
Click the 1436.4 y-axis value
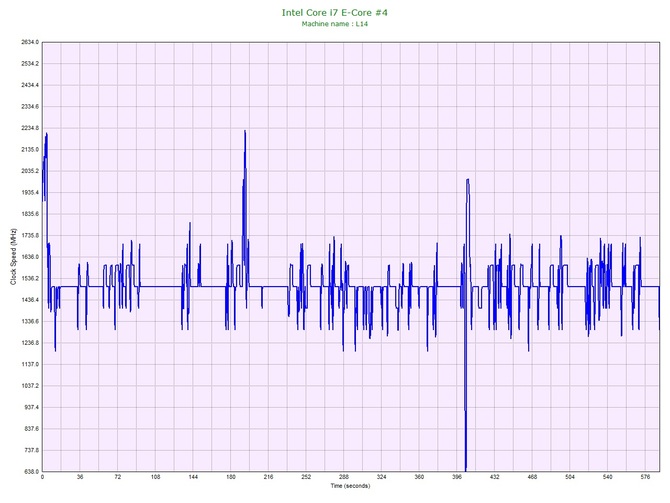click(x=30, y=300)
